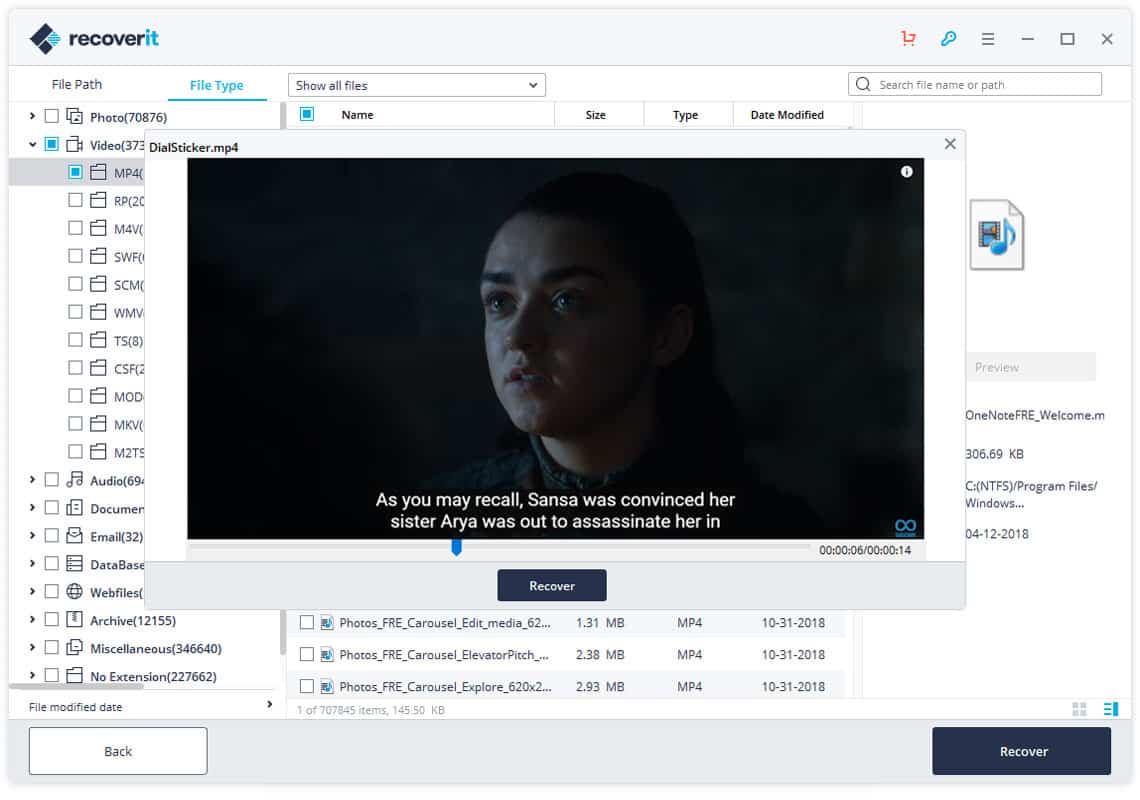1140x800 pixels.
Task: Sort by the Date Modified column header
Action: coord(787,115)
